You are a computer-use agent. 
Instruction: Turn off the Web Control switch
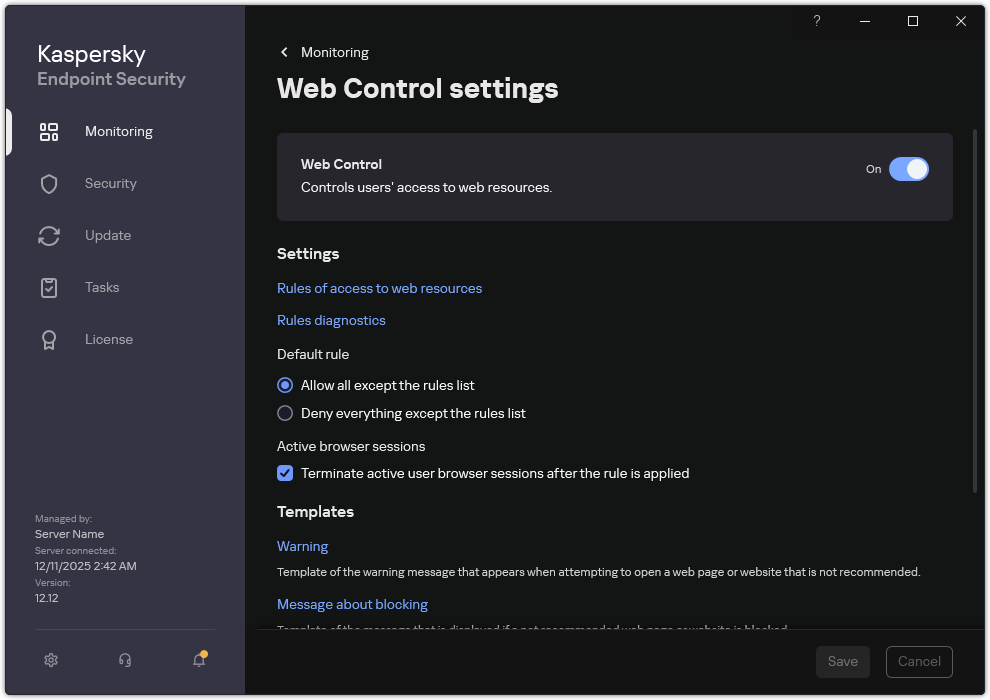coord(909,169)
